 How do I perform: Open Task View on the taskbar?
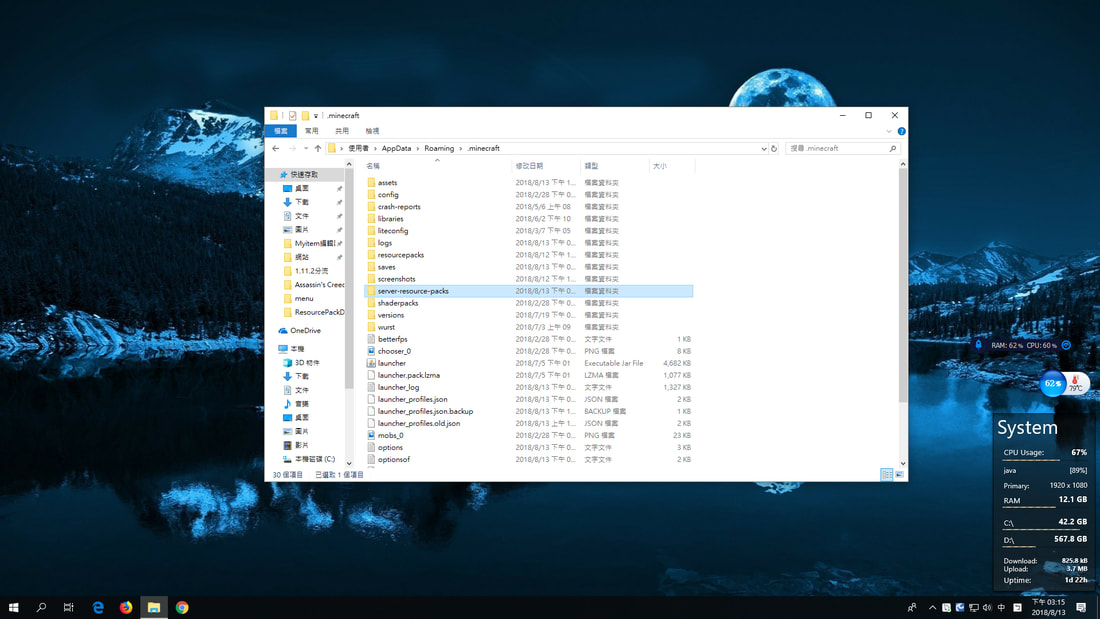tap(68, 607)
